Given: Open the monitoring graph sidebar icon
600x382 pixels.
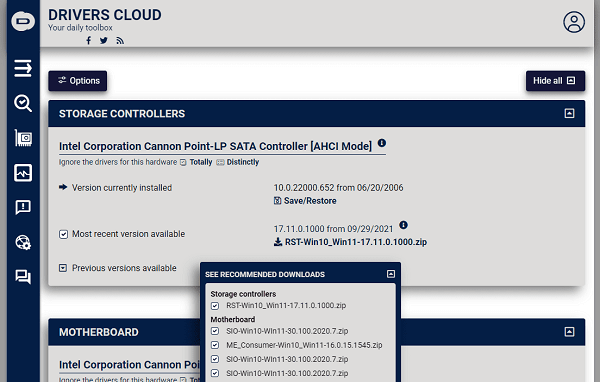Looking at the screenshot, I should (23, 173).
